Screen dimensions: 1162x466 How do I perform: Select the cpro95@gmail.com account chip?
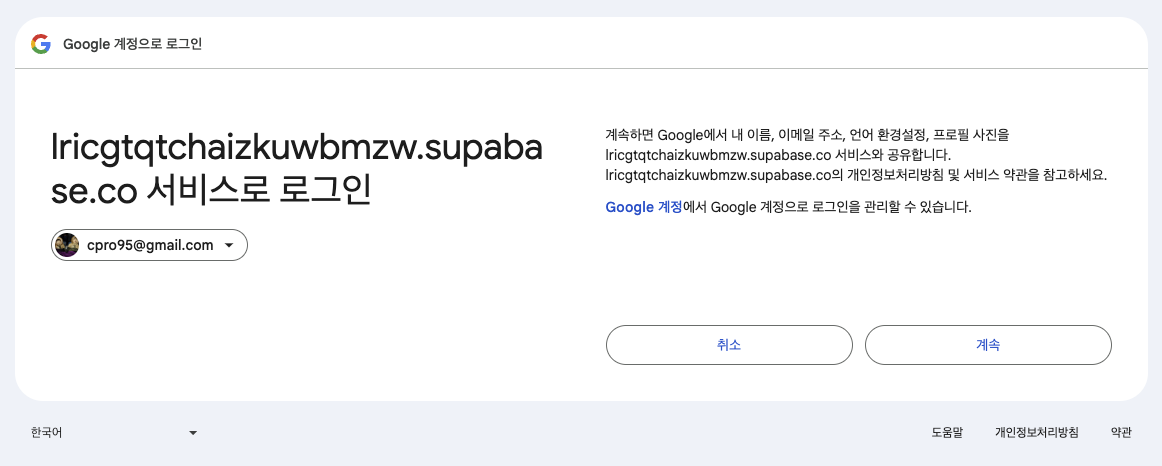click(x=150, y=245)
